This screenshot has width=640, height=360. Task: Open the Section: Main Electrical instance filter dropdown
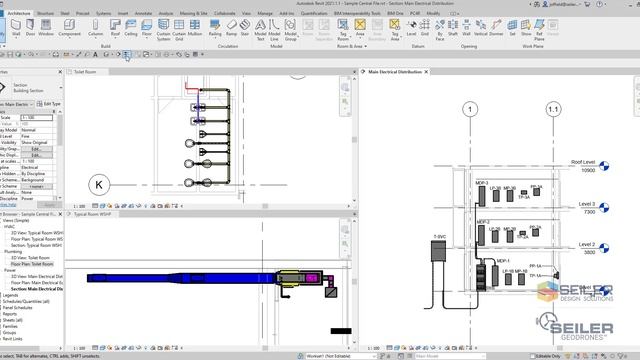coord(31,104)
